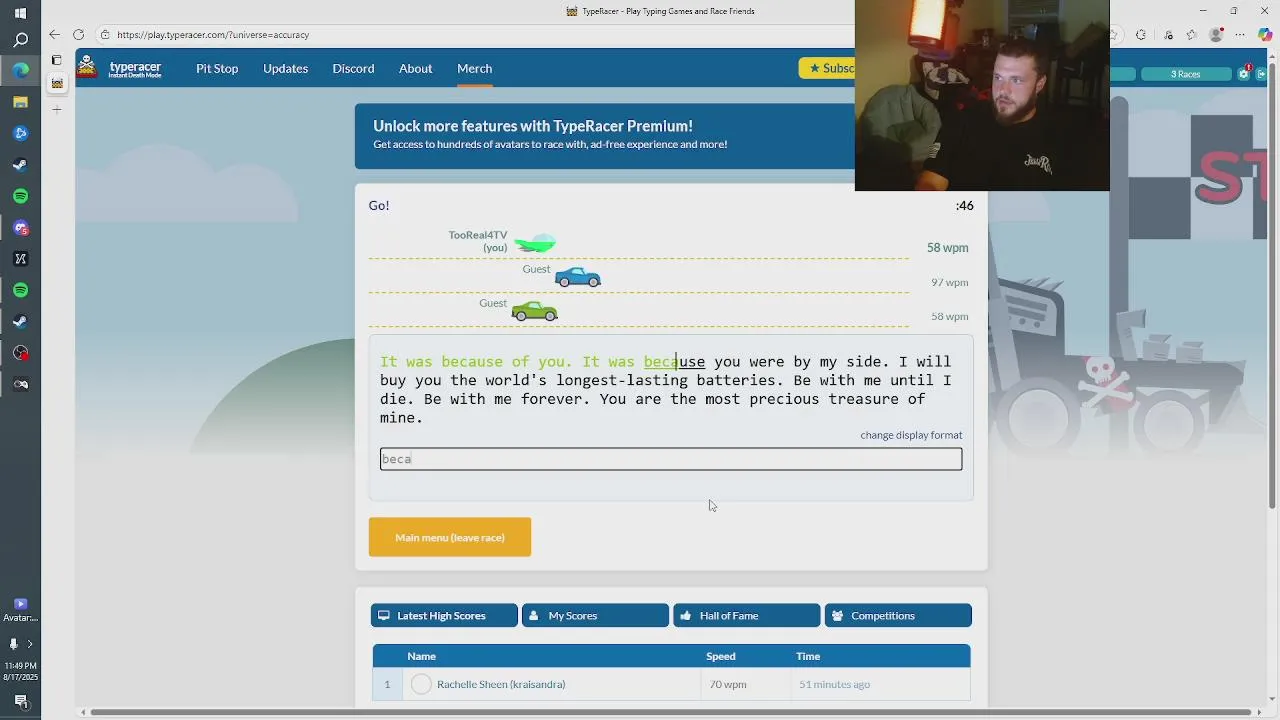
Task: Open About in the navigation bar
Action: click(415, 68)
